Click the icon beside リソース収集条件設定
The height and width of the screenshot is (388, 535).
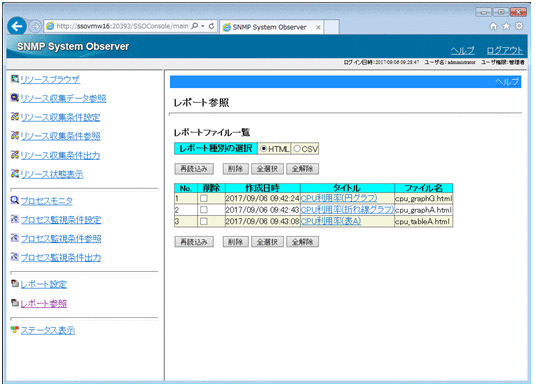[14, 117]
